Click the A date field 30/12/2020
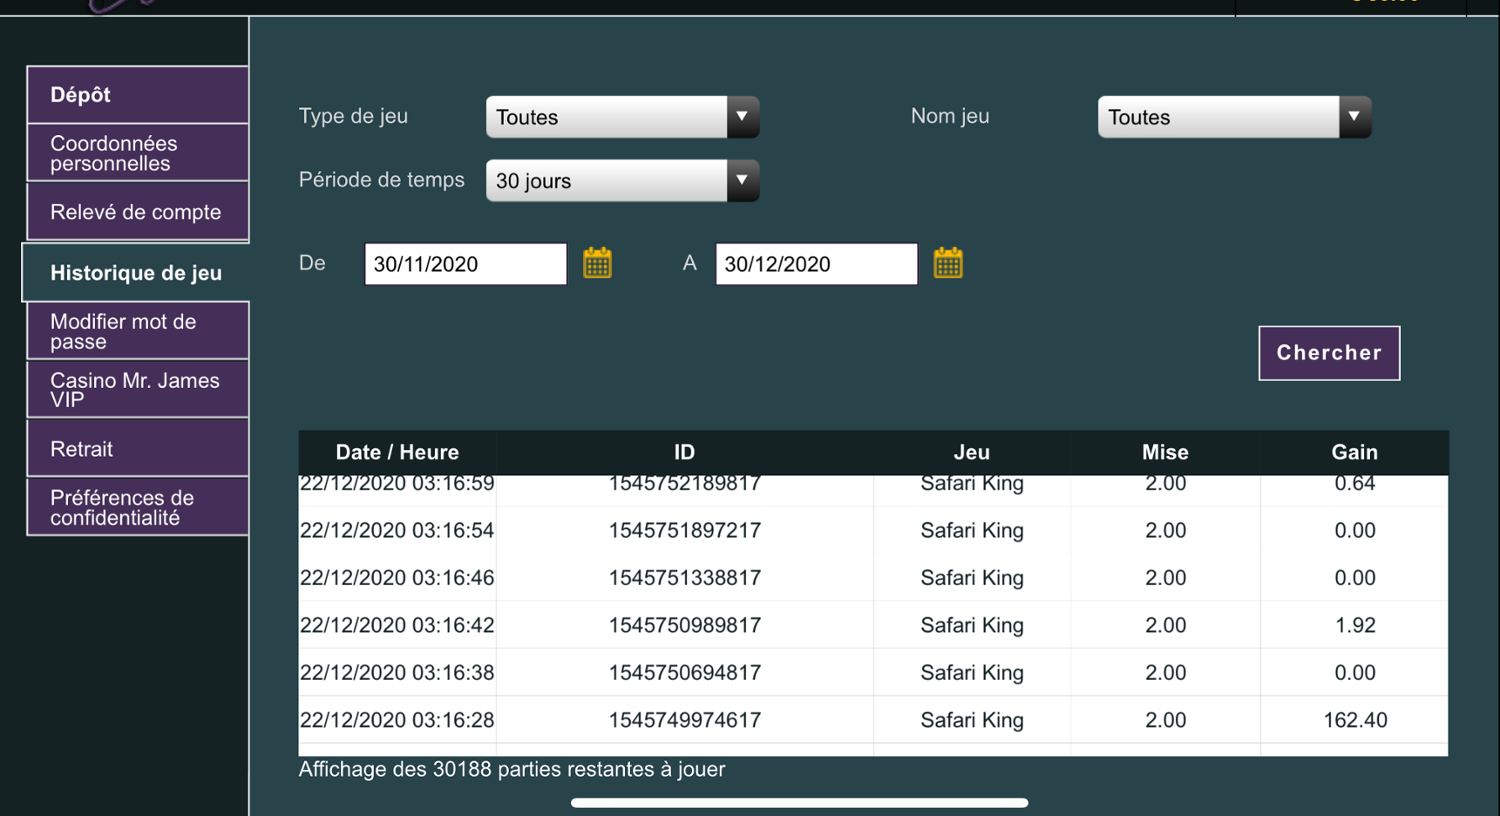This screenshot has width=1500, height=816. [816, 264]
